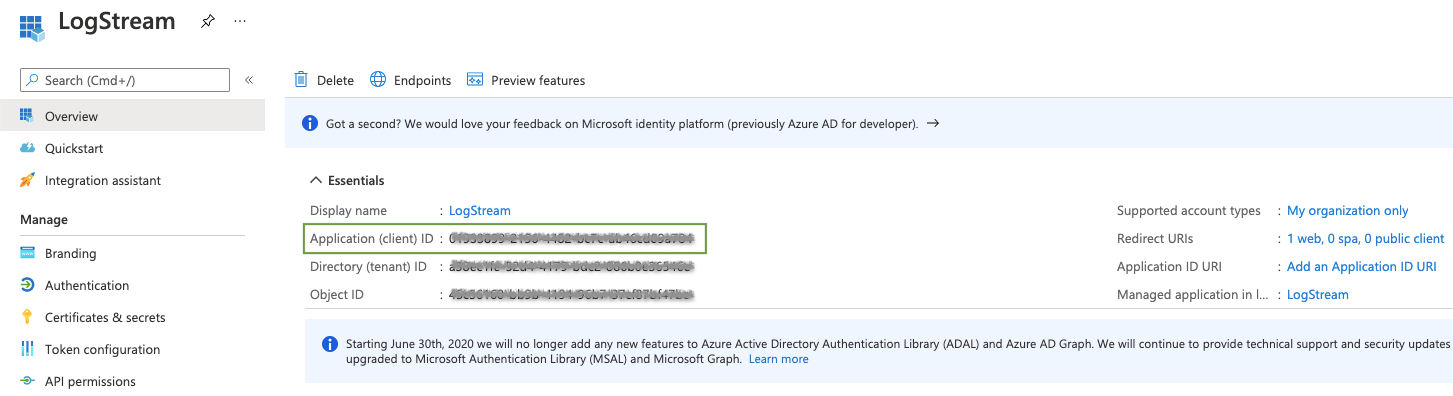The width and height of the screenshot is (1453, 396).
Task: Click the Quickstart cloud icon
Action: tap(27, 148)
